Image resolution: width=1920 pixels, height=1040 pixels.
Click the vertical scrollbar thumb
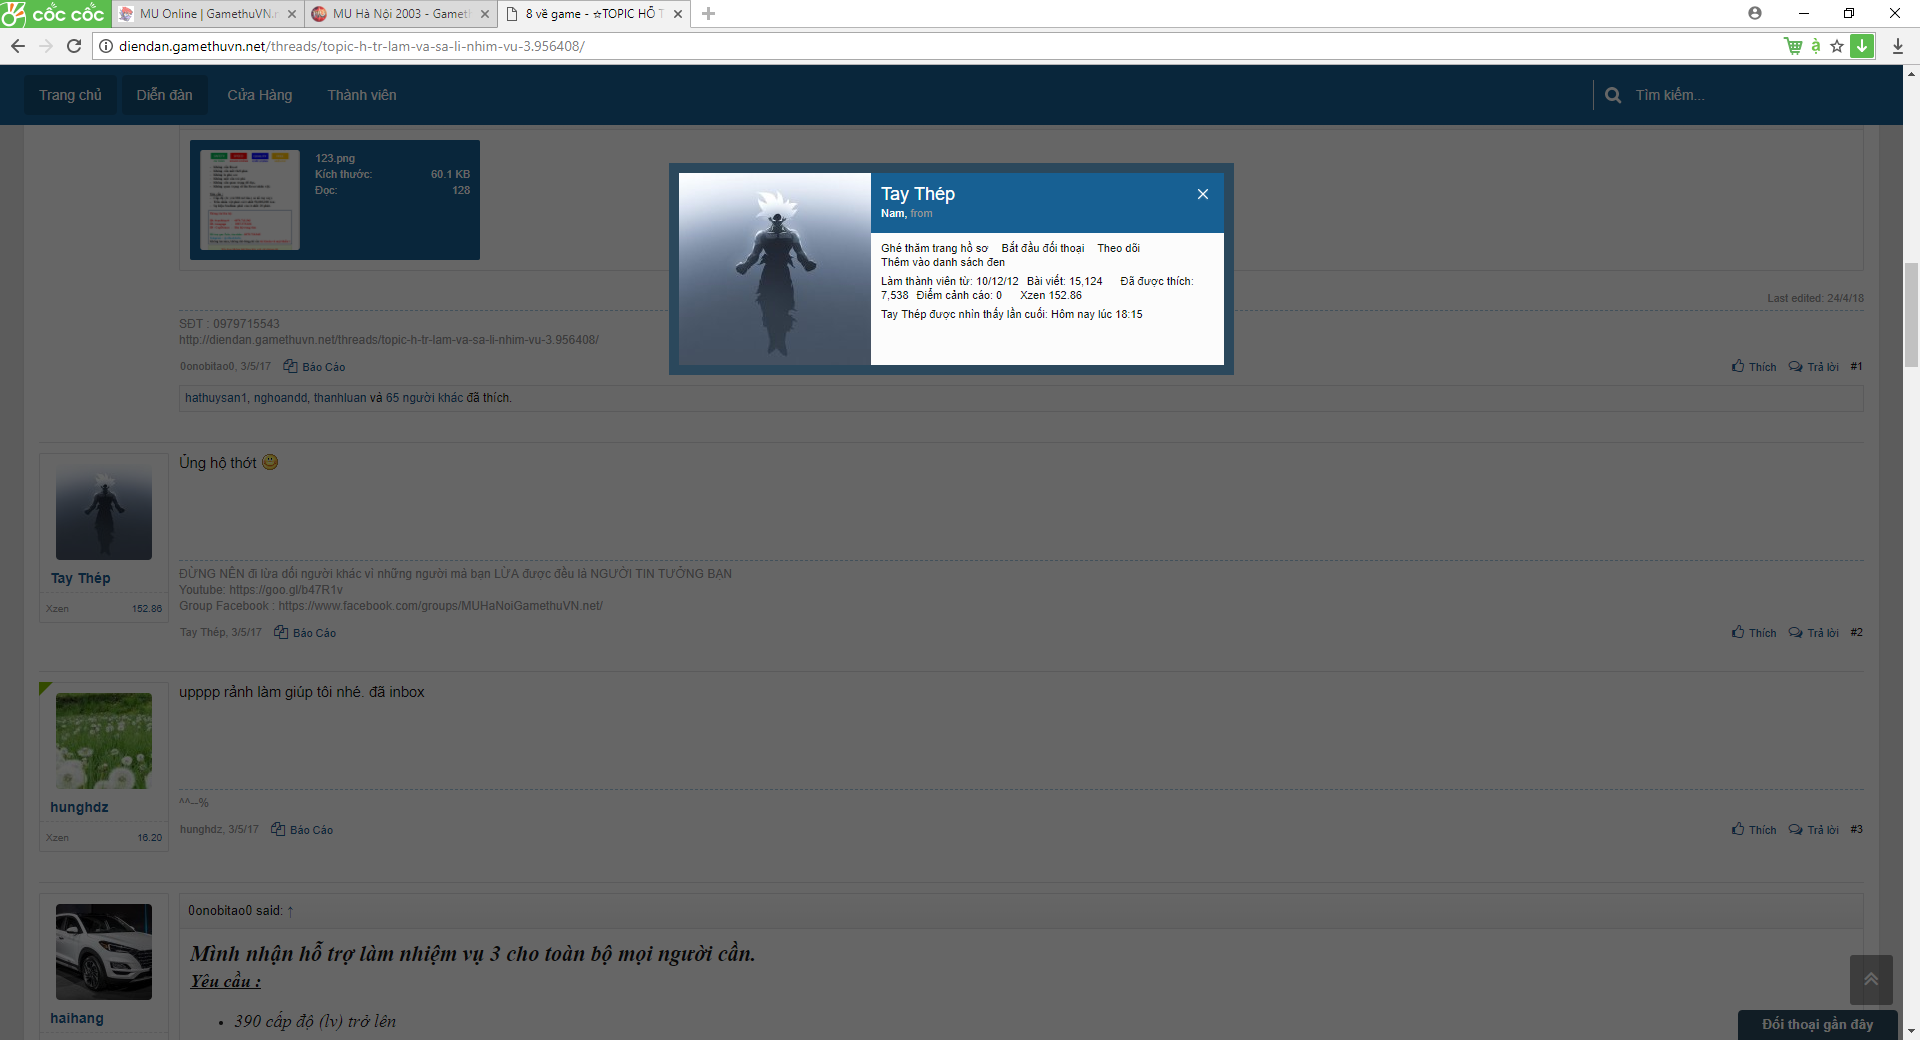(x=1911, y=315)
